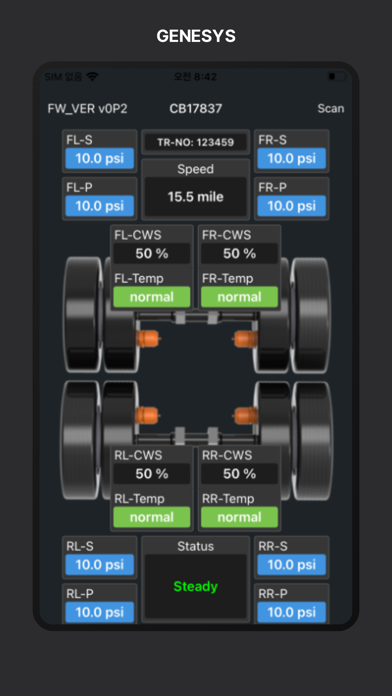
Task: Click the front-left outer tire image
Action: point(83,314)
